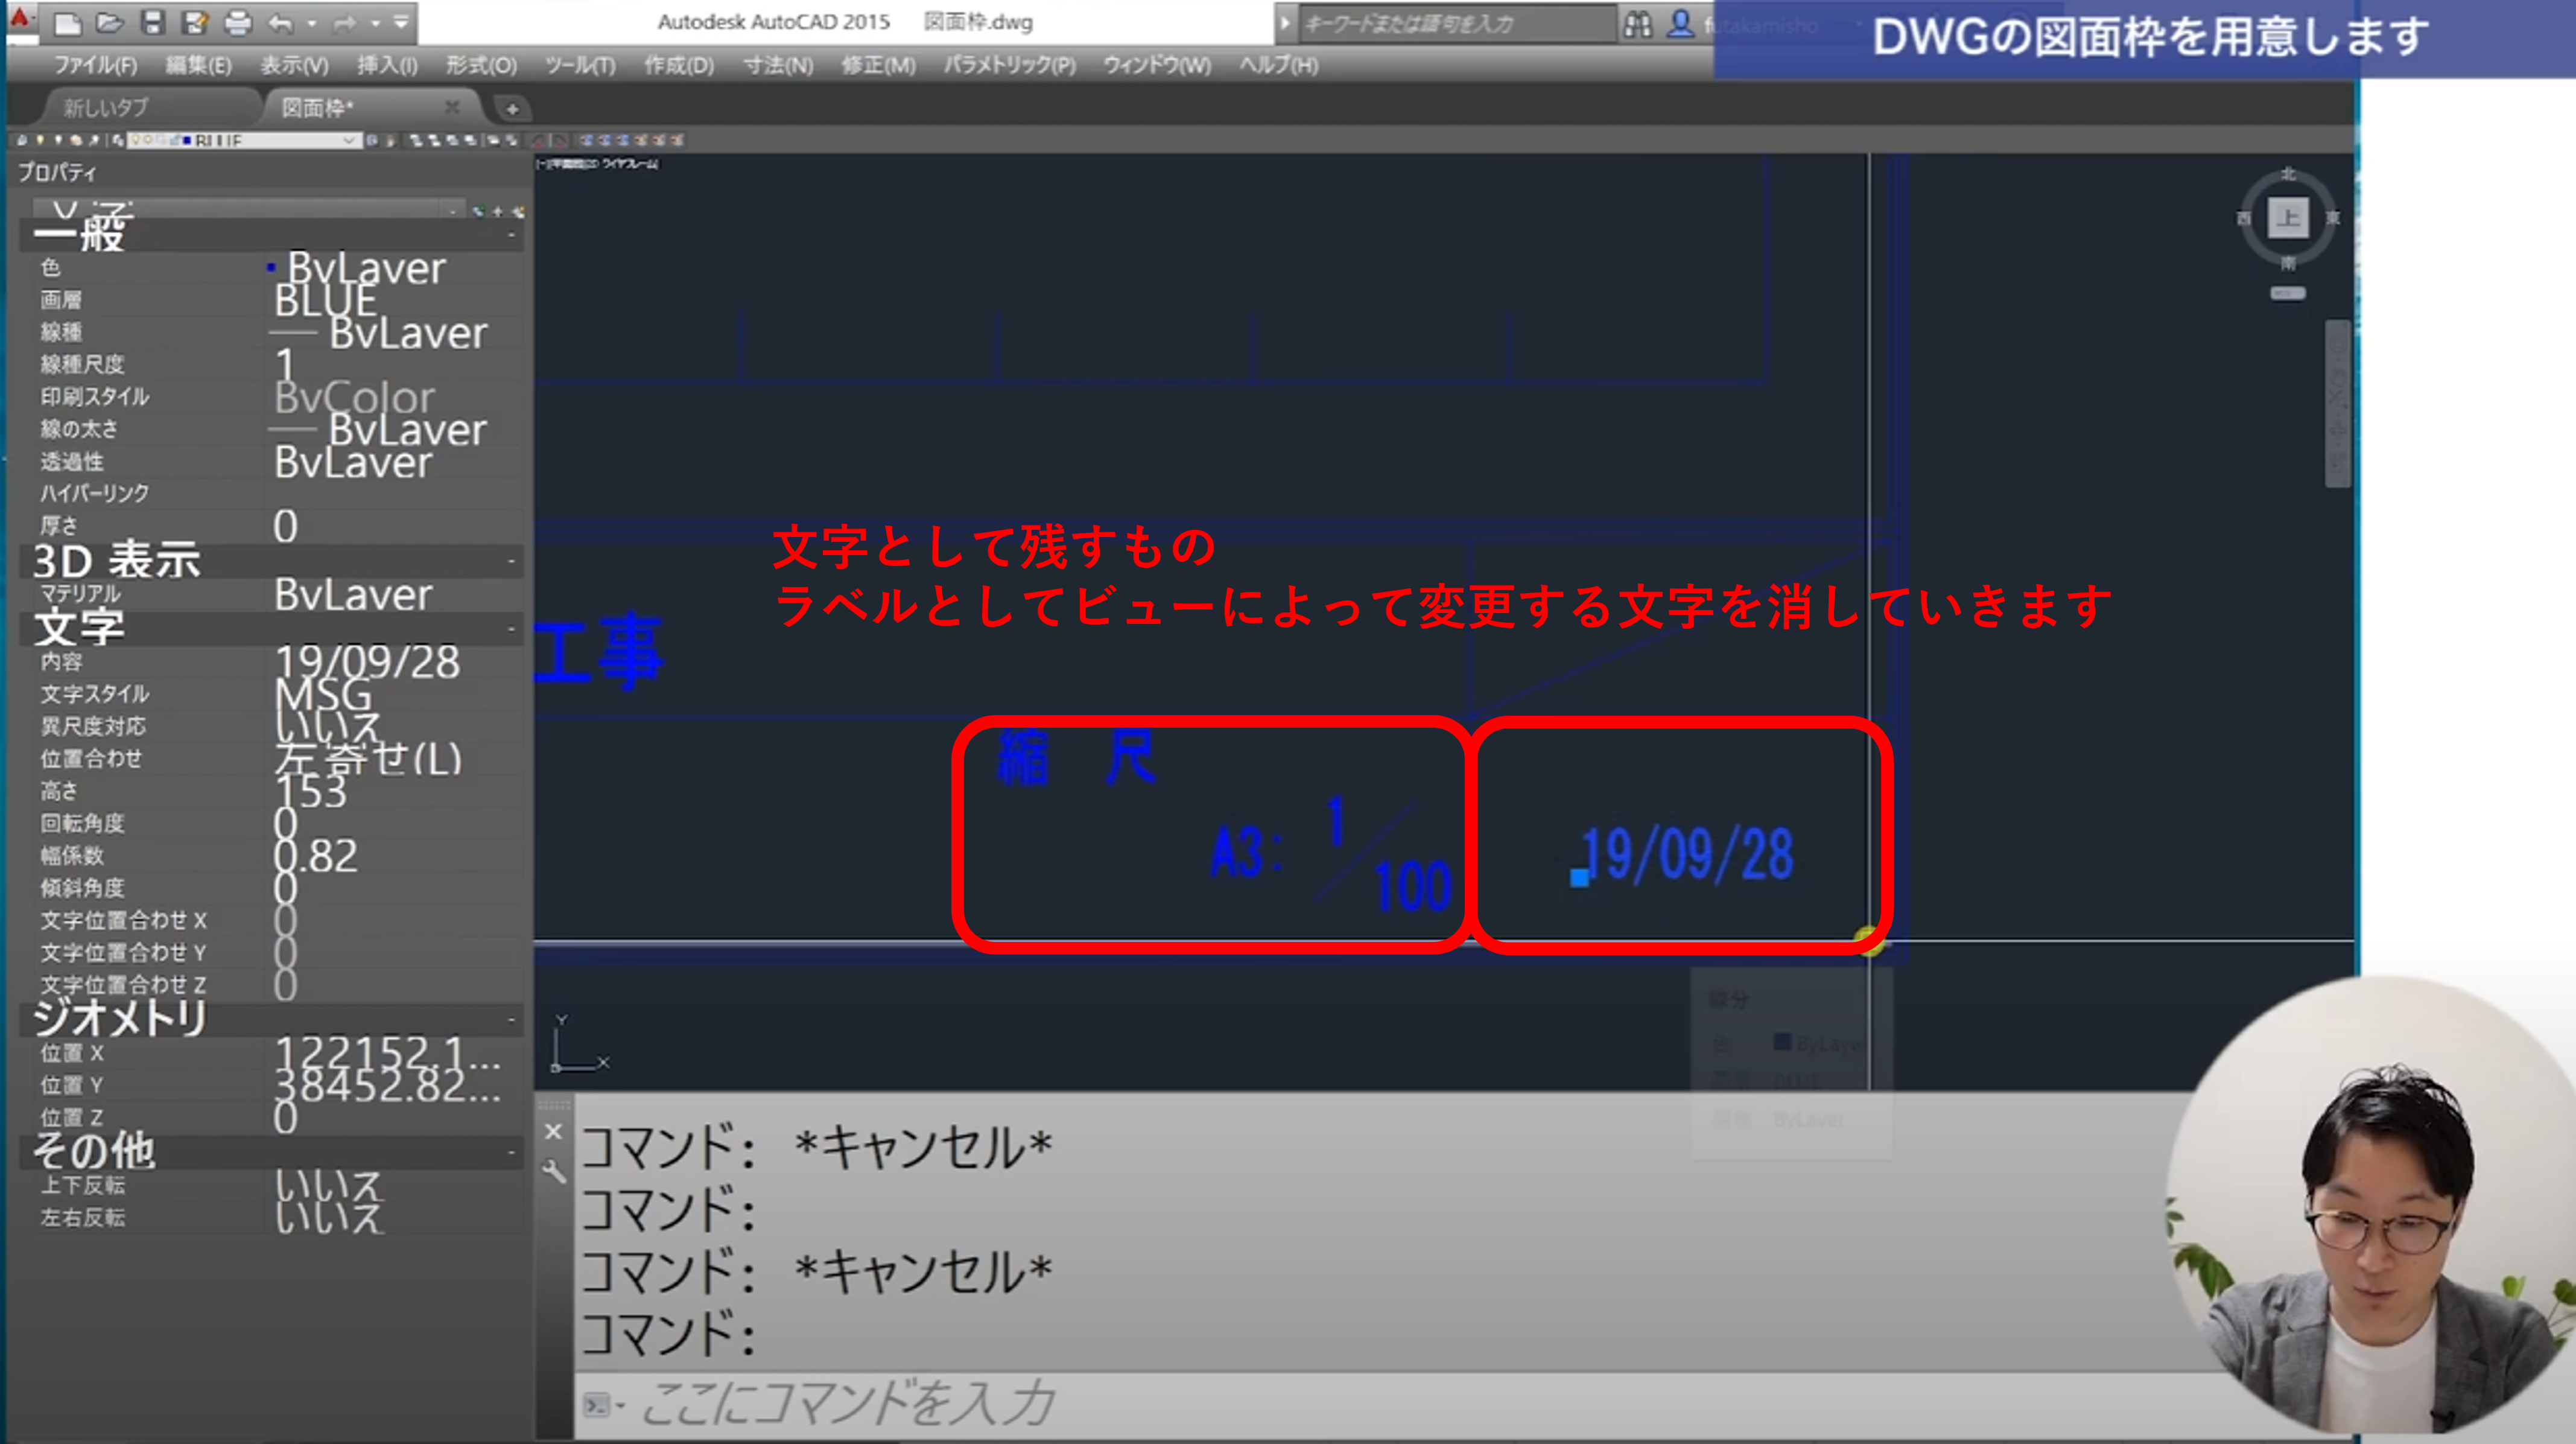Click the ViewCube top face
The image size is (2576, 1444).
click(x=2288, y=217)
